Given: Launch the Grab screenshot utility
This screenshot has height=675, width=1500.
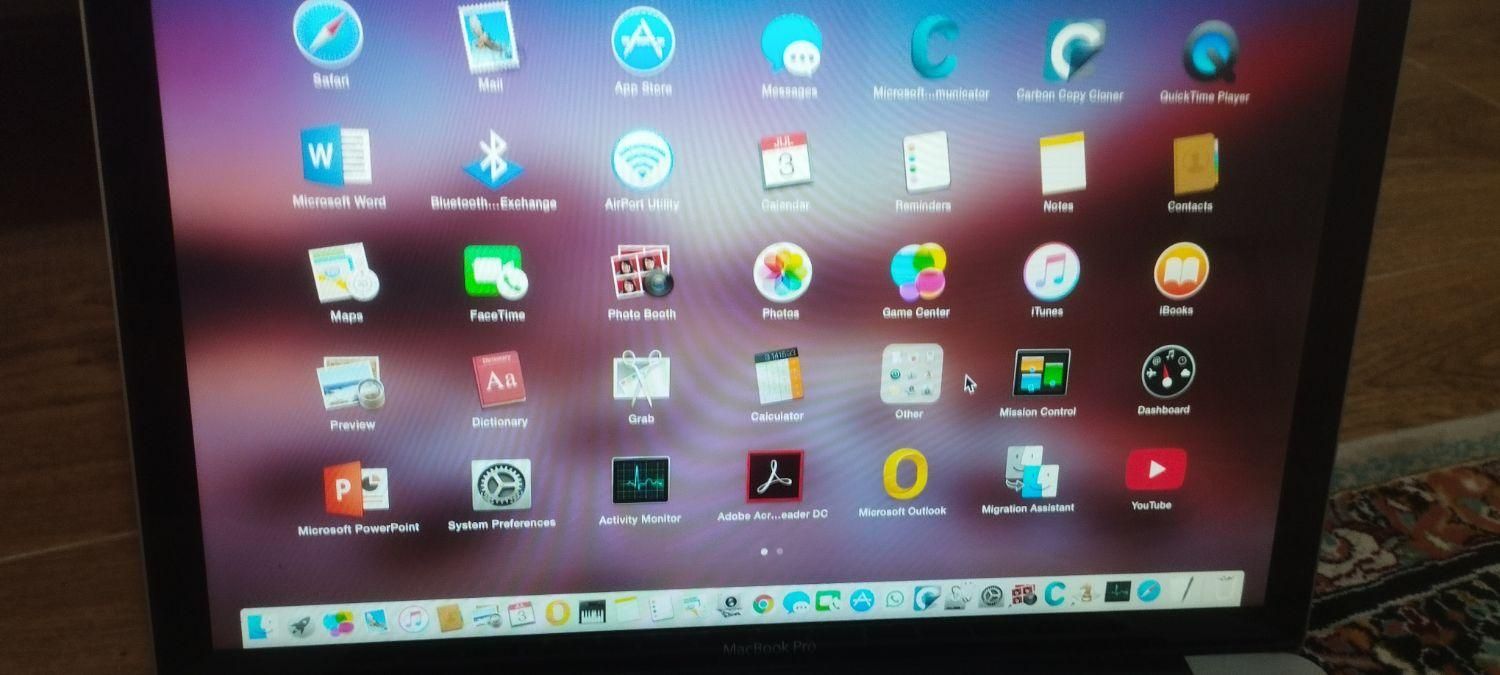Looking at the screenshot, I should click(x=641, y=378).
